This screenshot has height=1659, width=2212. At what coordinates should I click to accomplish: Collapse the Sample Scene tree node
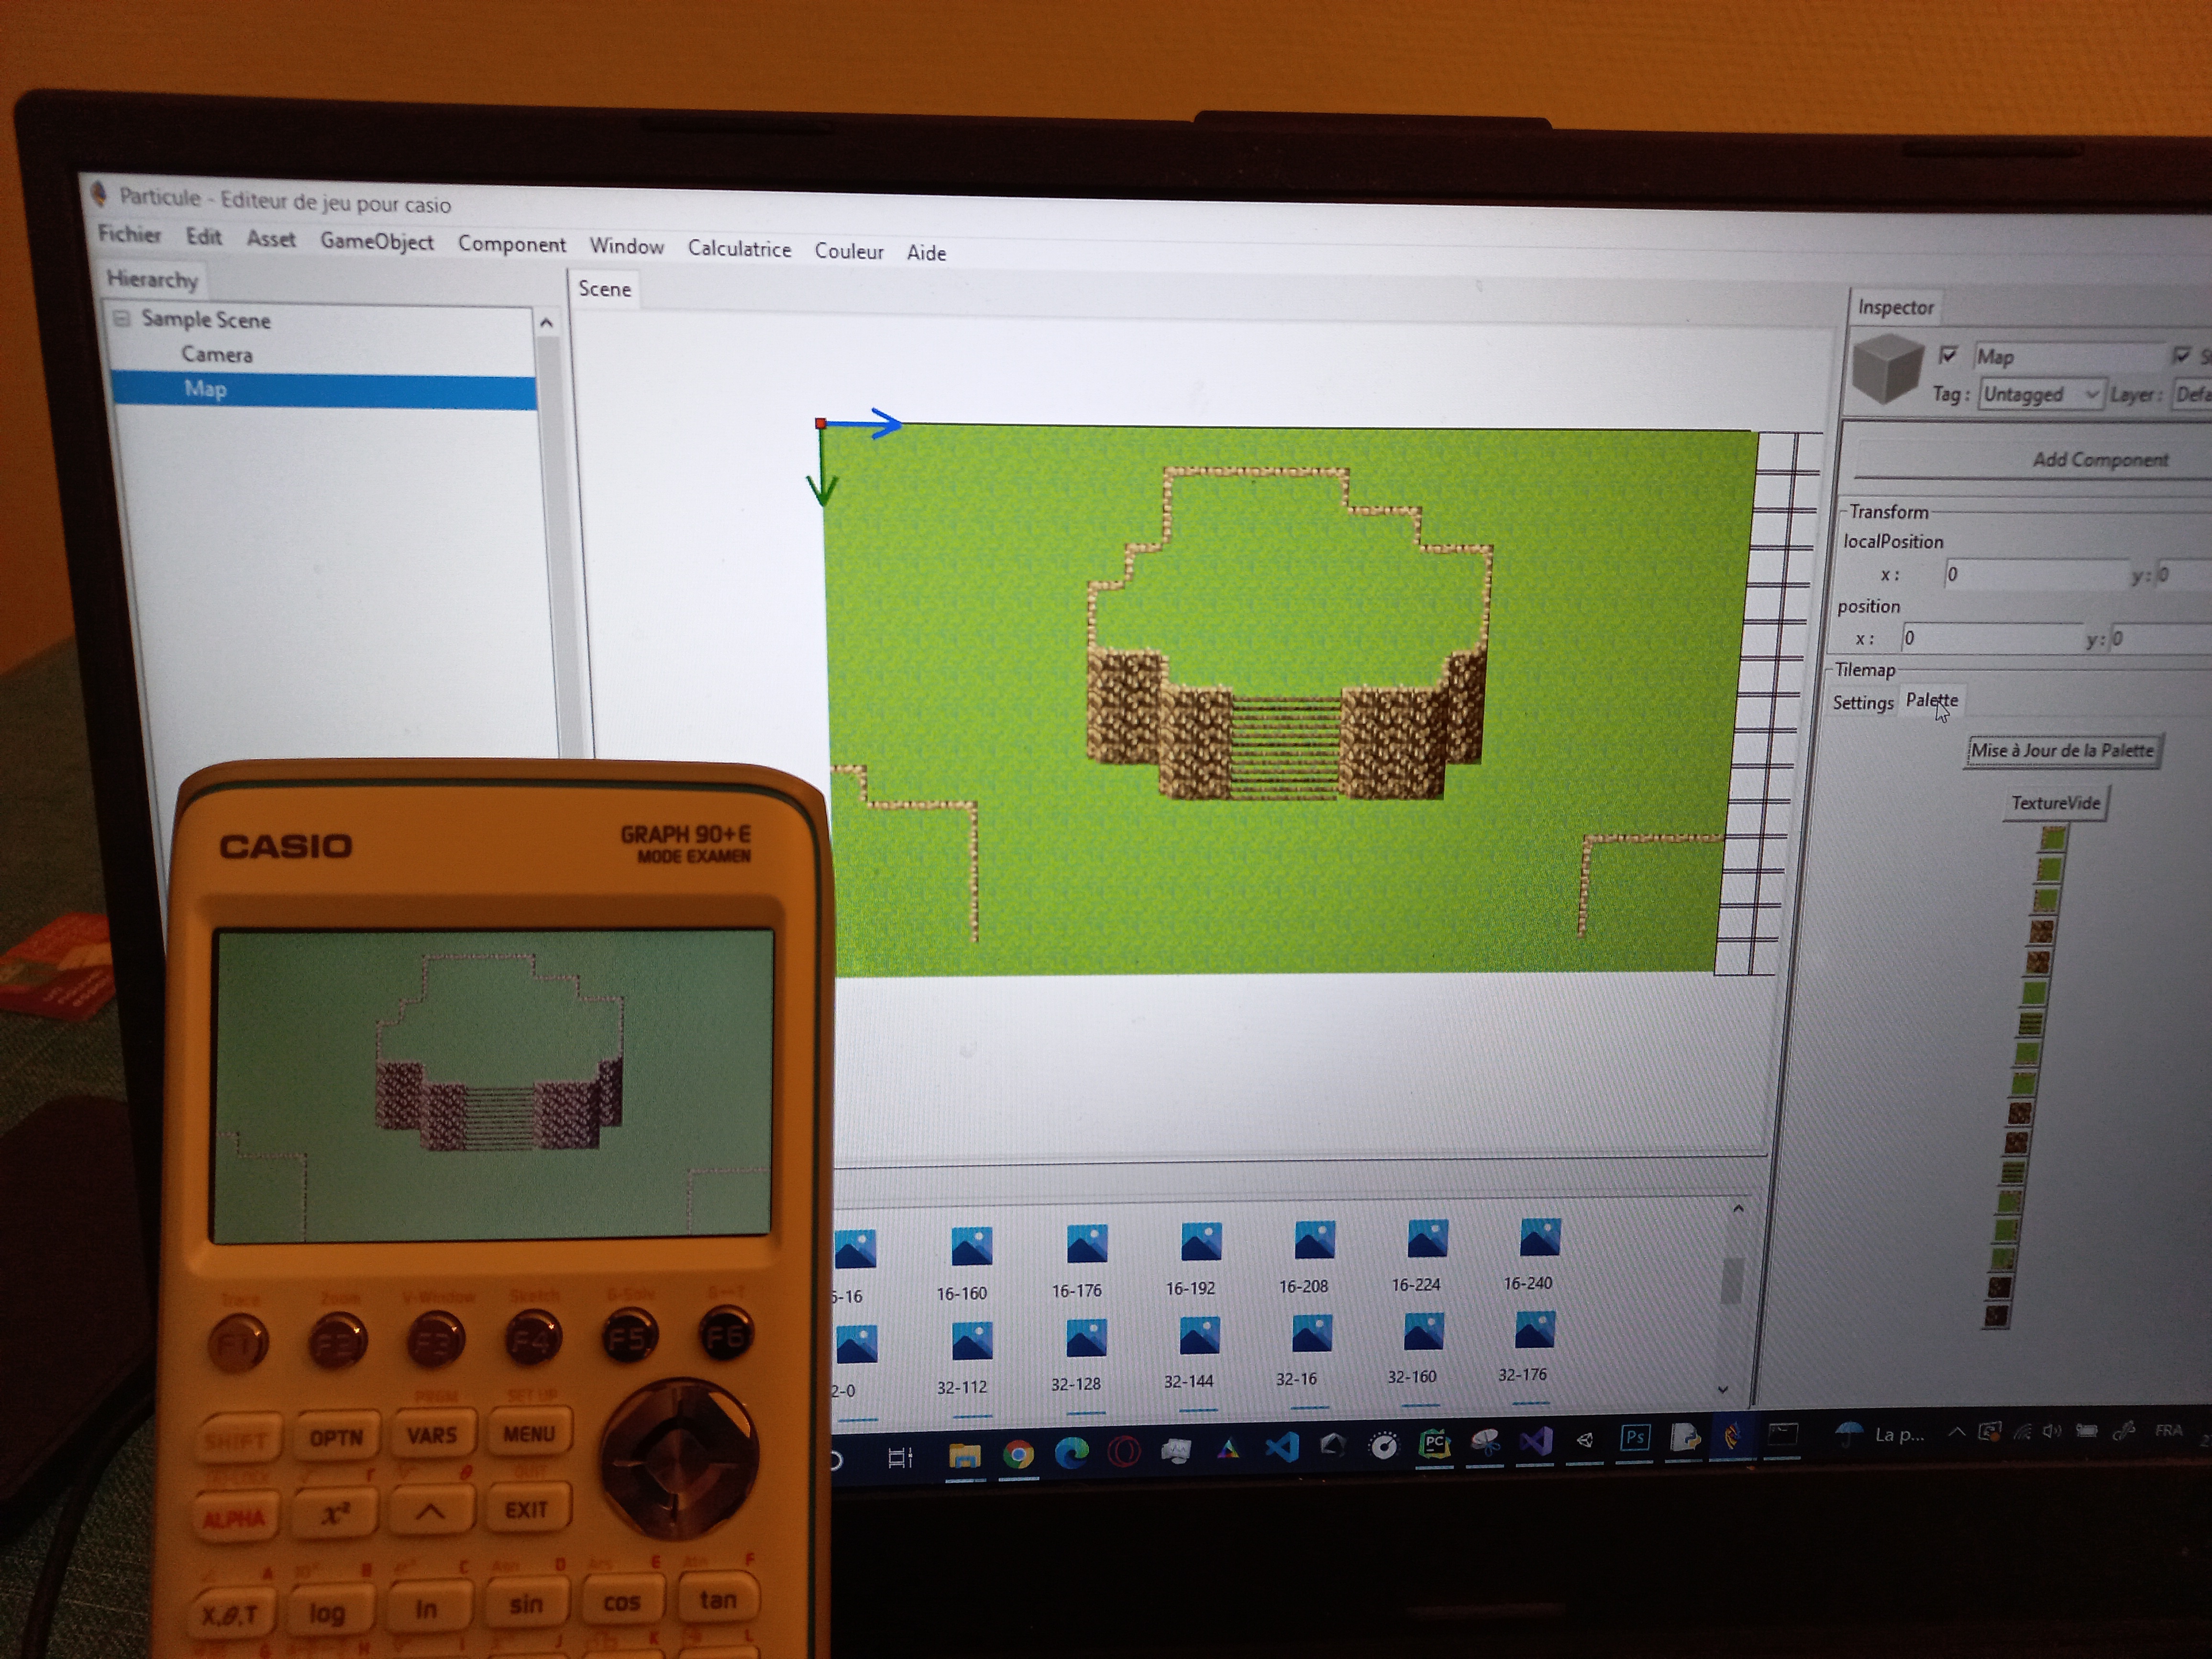click(122, 319)
